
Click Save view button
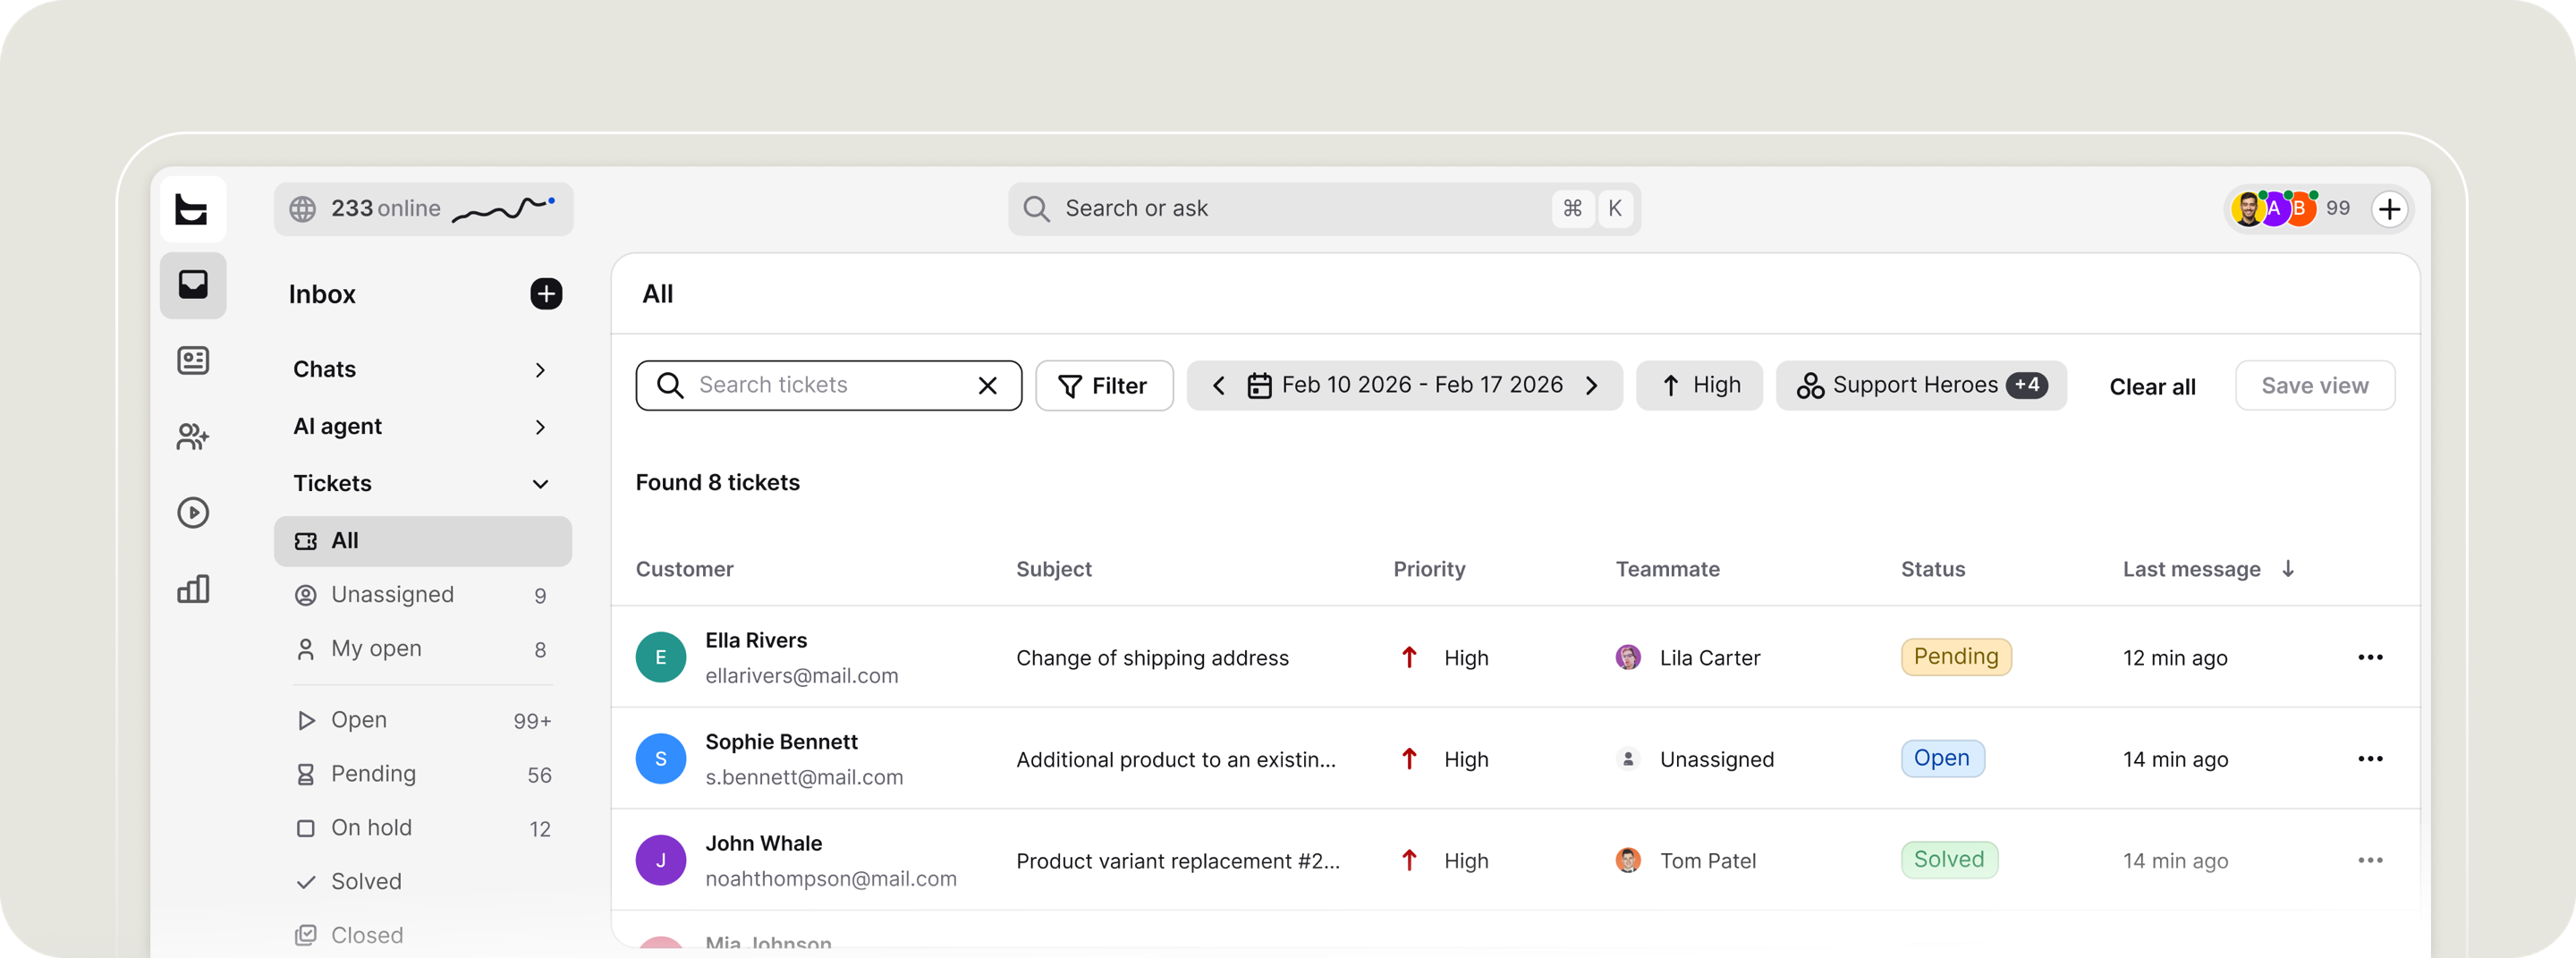(2315, 386)
